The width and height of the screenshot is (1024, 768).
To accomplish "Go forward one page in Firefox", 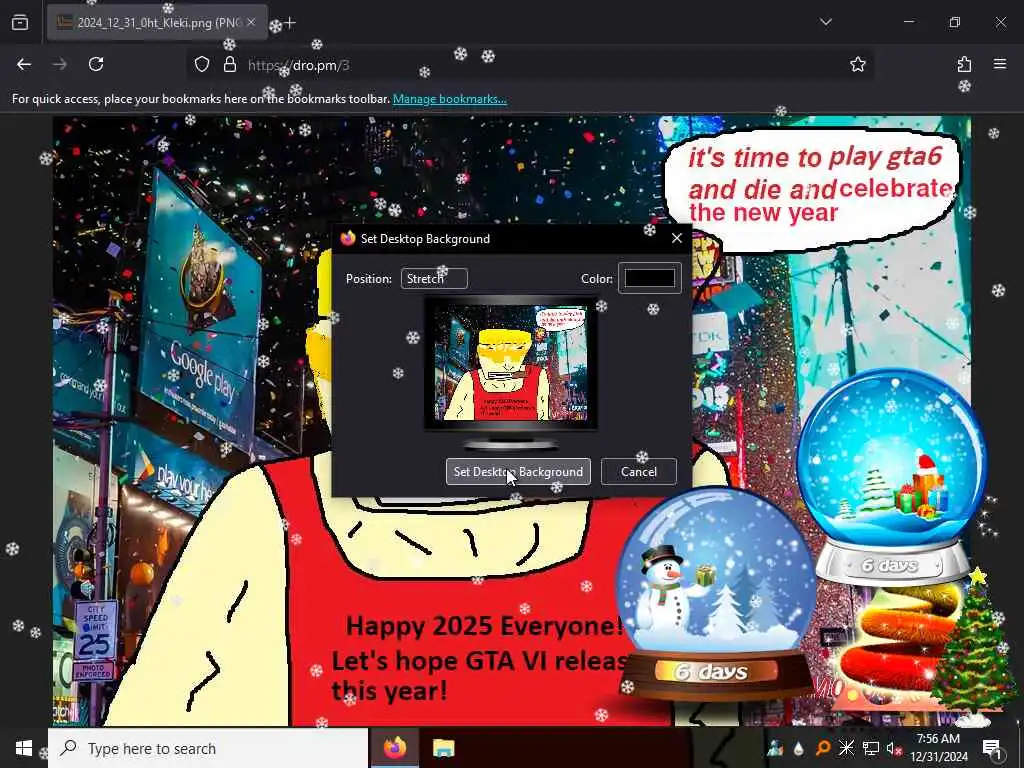I will pos(59,64).
